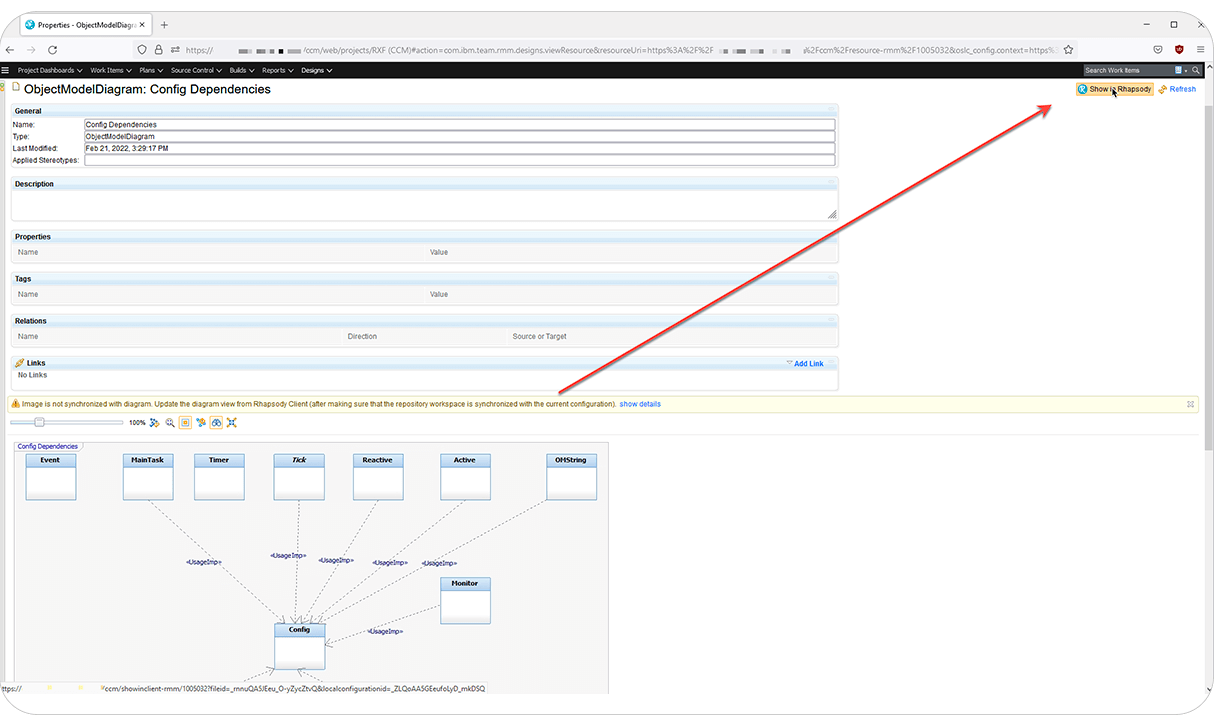Click the Show in Rhapsody button
Image resolution: width=1214 pixels, height=725 pixels.
tap(1113, 89)
